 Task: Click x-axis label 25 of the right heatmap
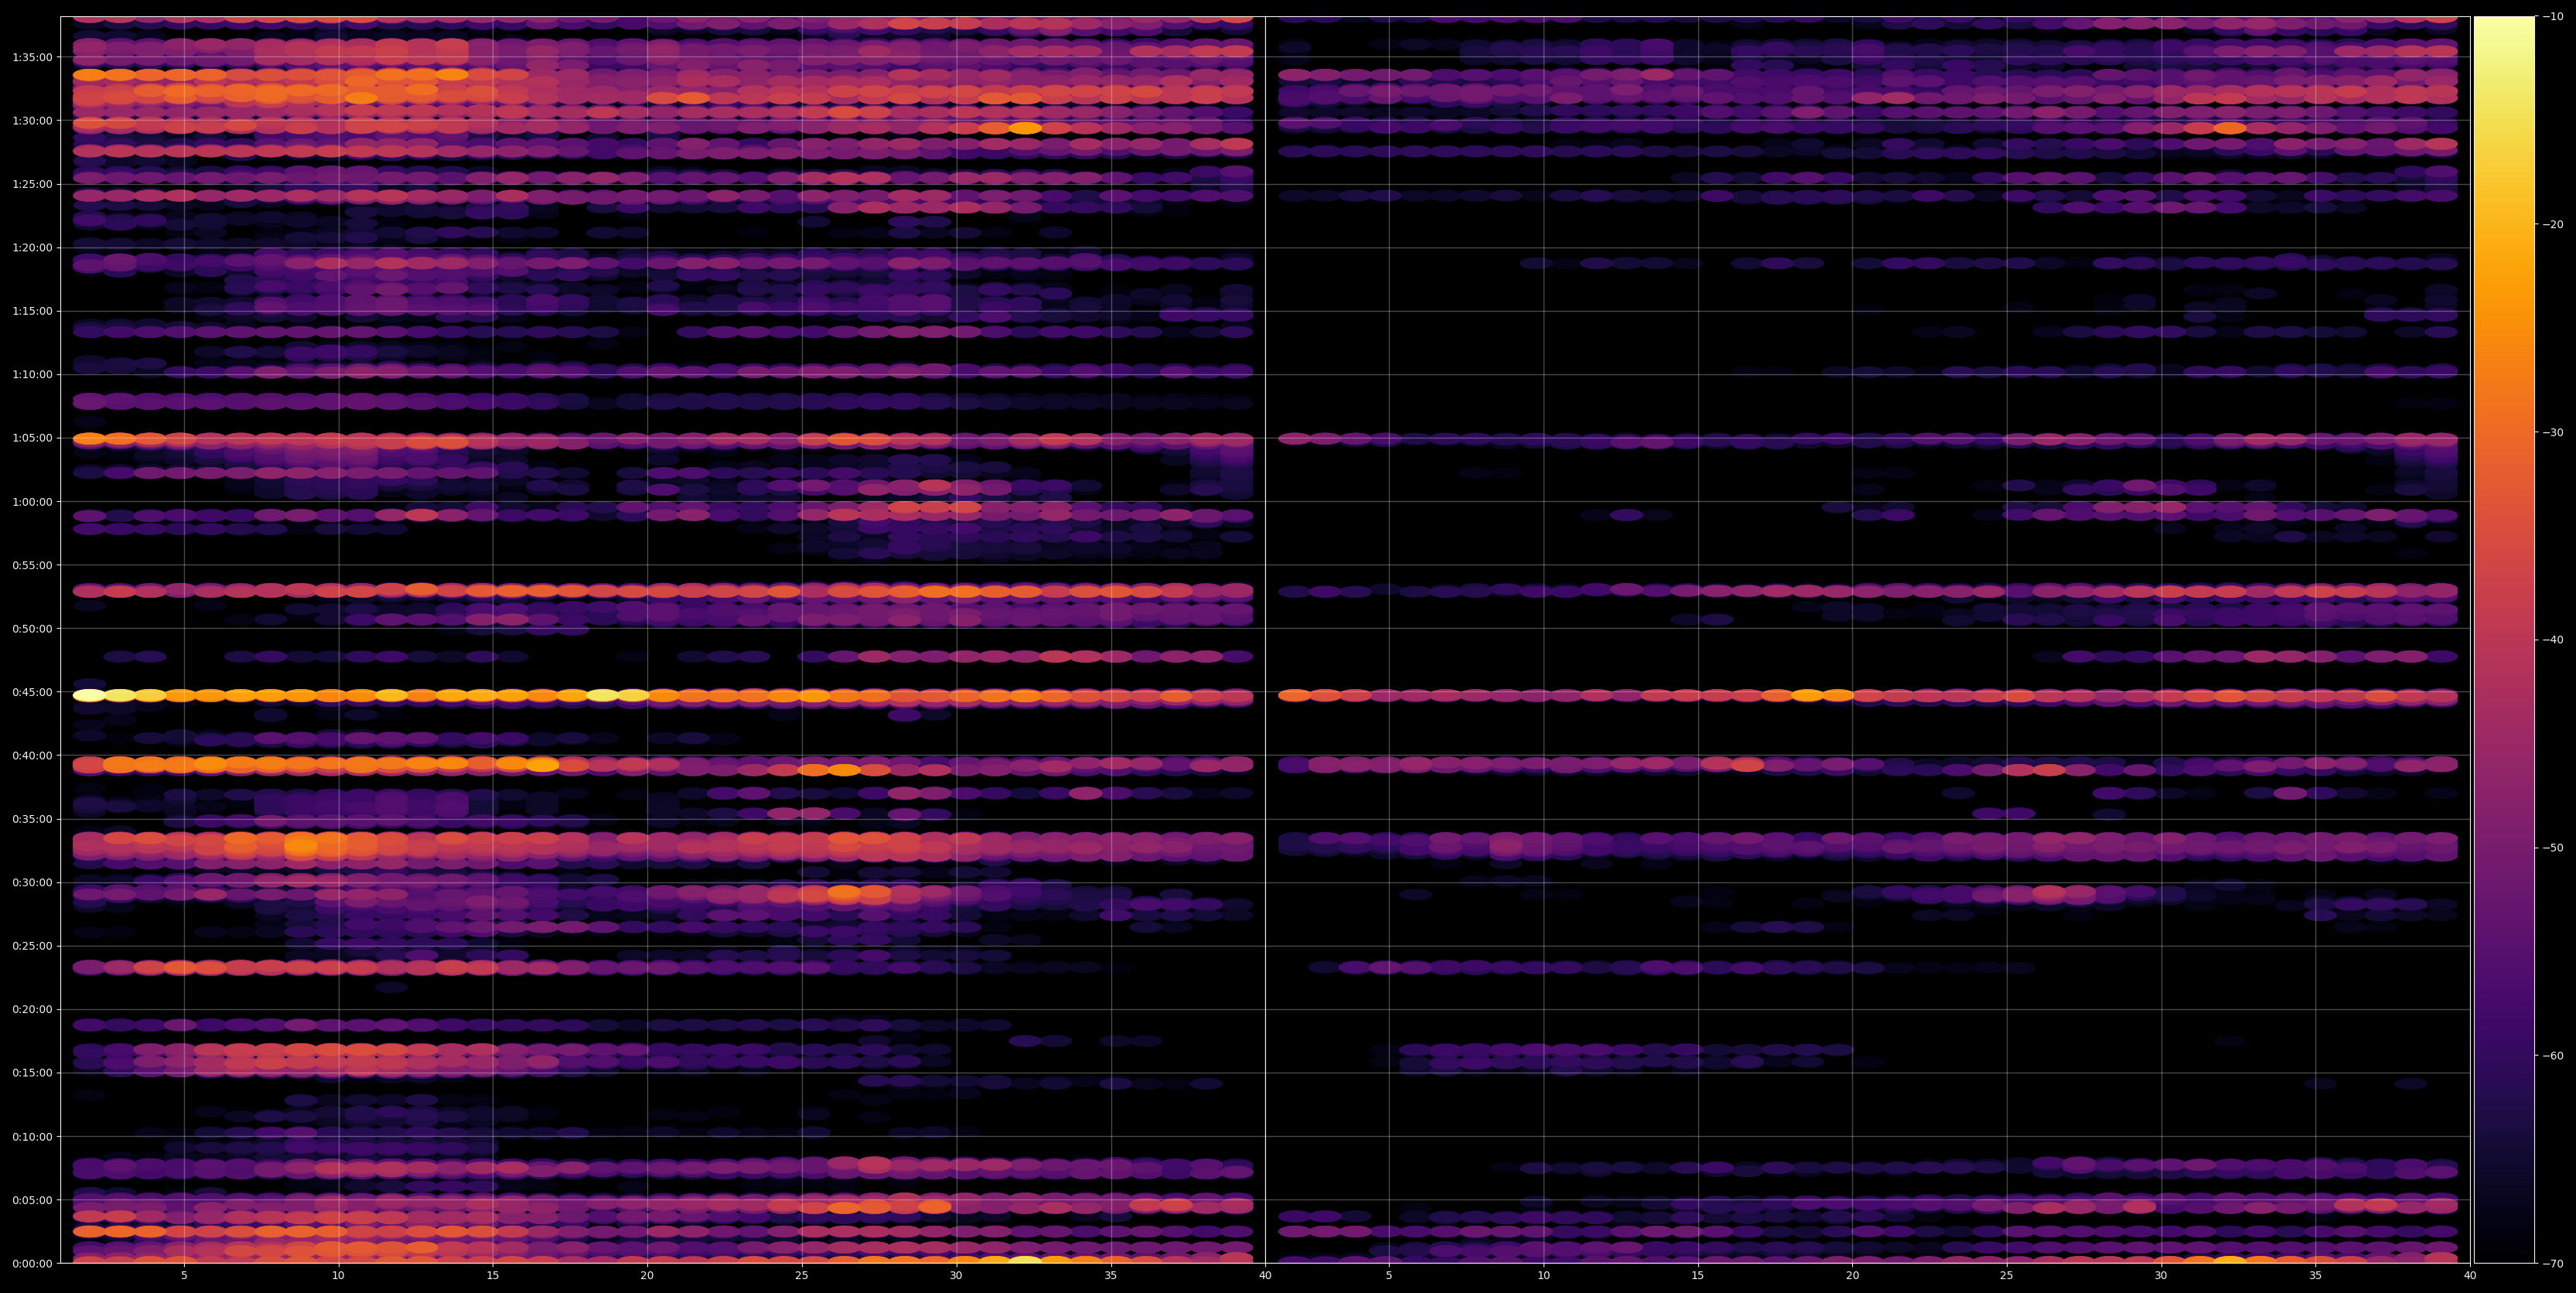click(2007, 1276)
